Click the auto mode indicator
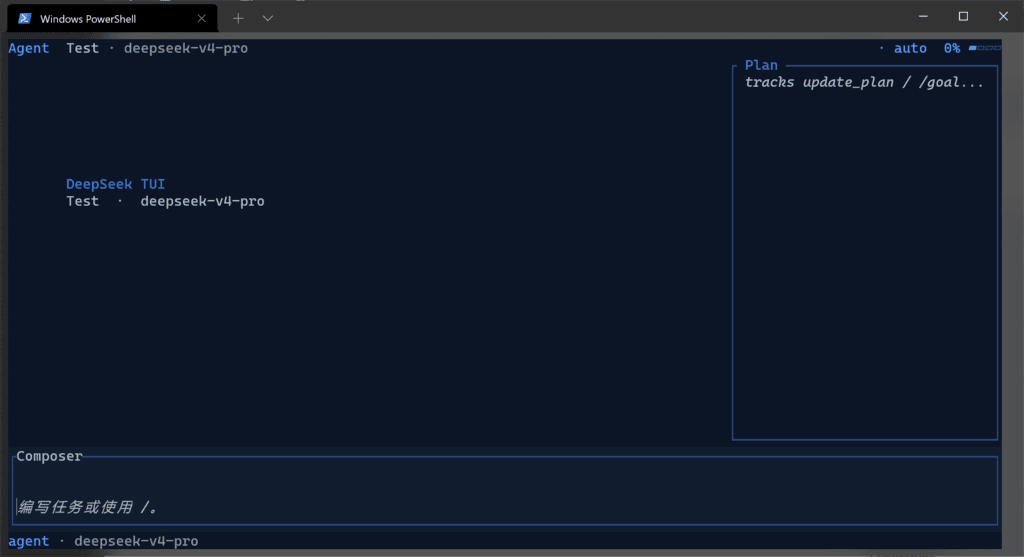Image resolution: width=1024 pixels, height=557 pixels. (910, 48)
